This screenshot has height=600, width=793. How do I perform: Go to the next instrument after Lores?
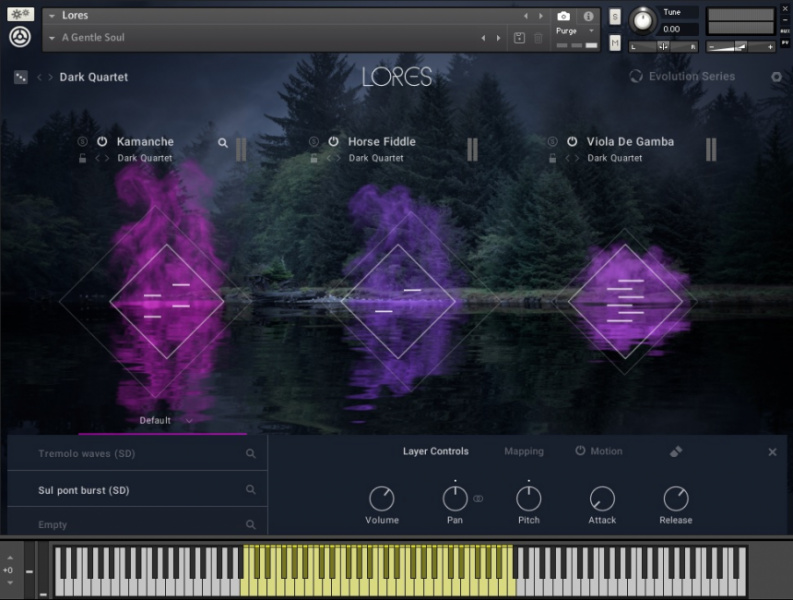(x=541, y=16)
